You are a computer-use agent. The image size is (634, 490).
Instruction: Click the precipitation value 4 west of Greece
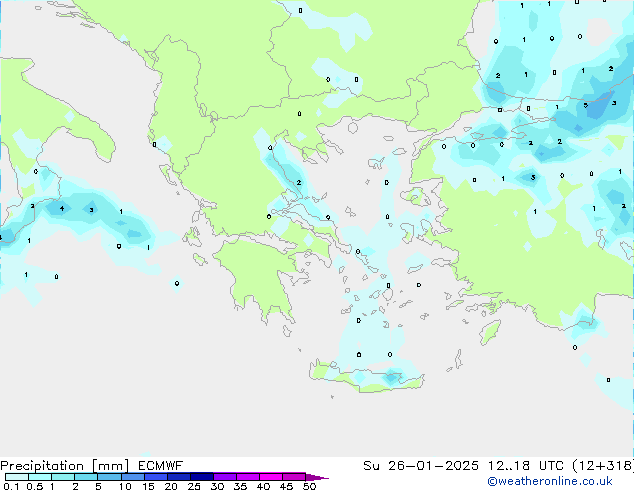point(62,209)
